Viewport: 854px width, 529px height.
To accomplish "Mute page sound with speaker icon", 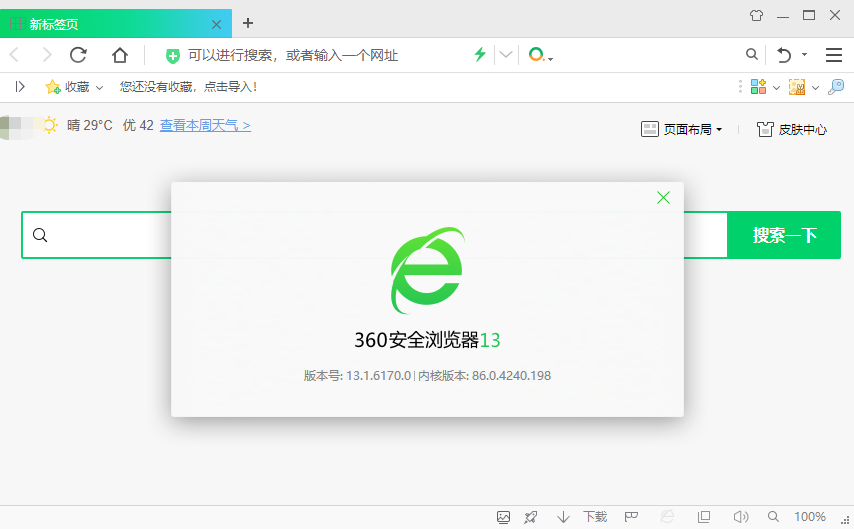I will click(741, 516).
